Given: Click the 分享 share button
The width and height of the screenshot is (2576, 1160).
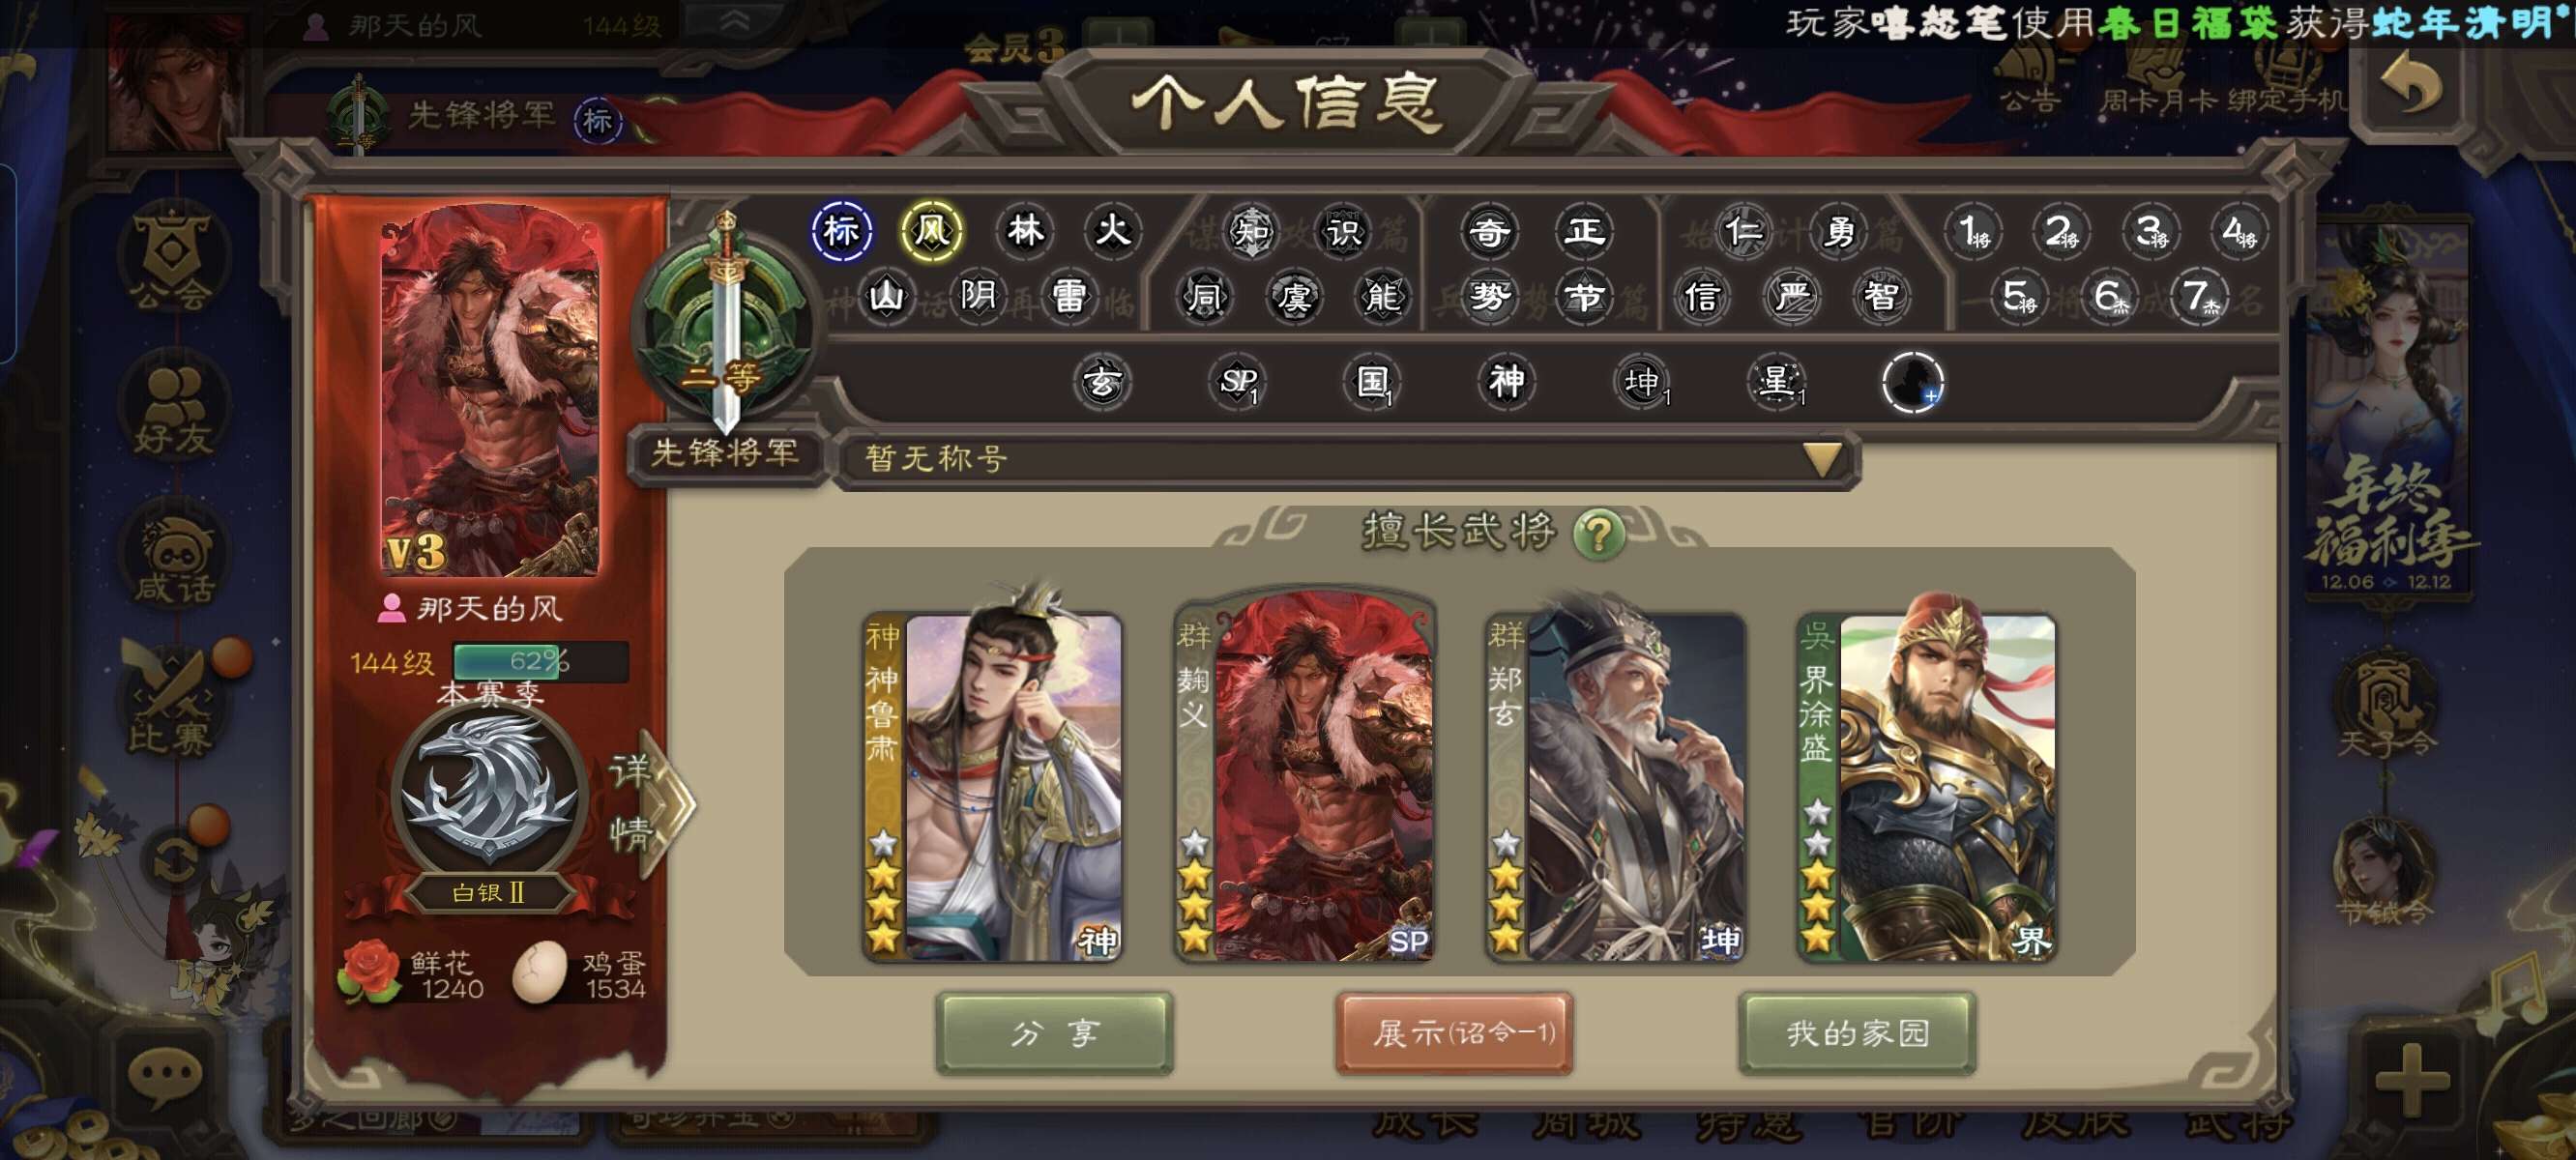Looking at the screenshot, I should (x=1054, y=1033).
